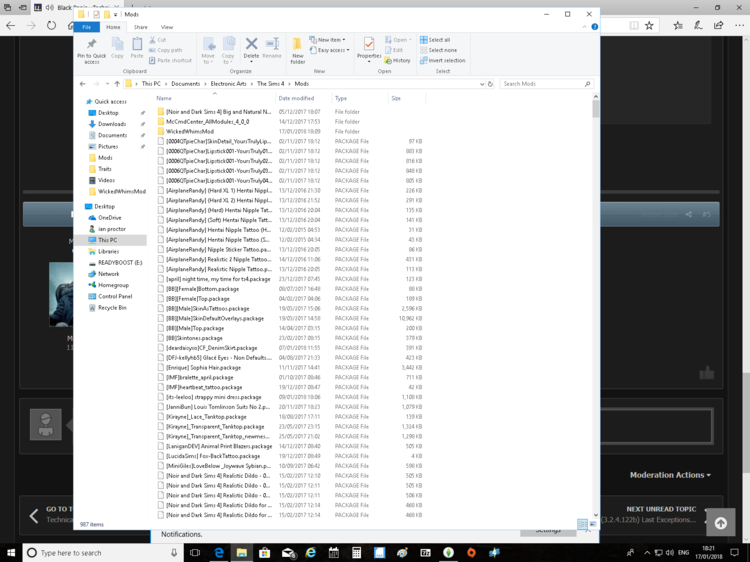Open the Microsoft Store taskbar icon
Image resolution: width=750 pixels, height=562 pixels.
pos(264,553)
